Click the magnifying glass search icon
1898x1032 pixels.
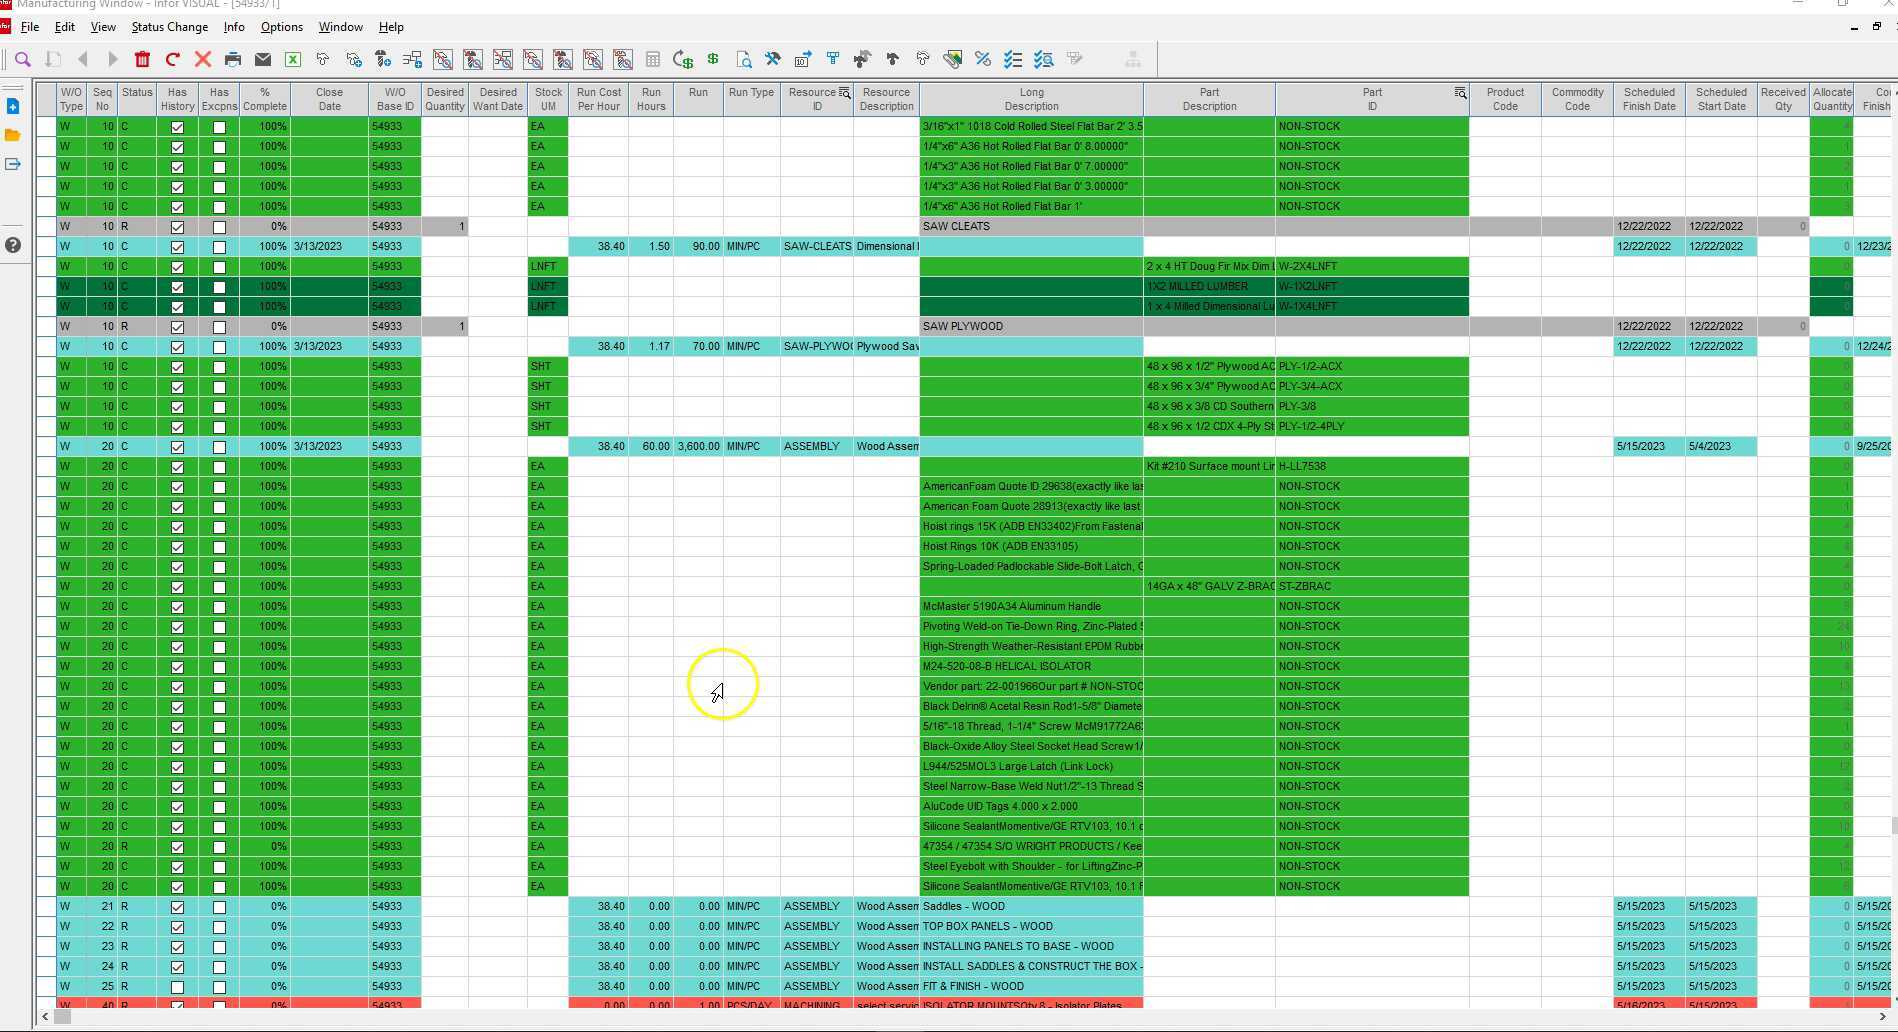[x=23, y=60]
